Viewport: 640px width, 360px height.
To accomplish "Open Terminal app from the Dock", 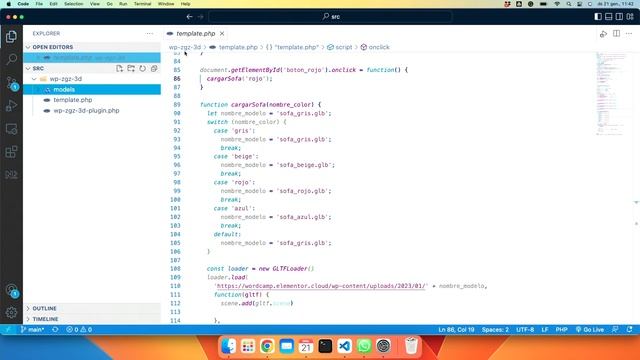I will point(325,346).
